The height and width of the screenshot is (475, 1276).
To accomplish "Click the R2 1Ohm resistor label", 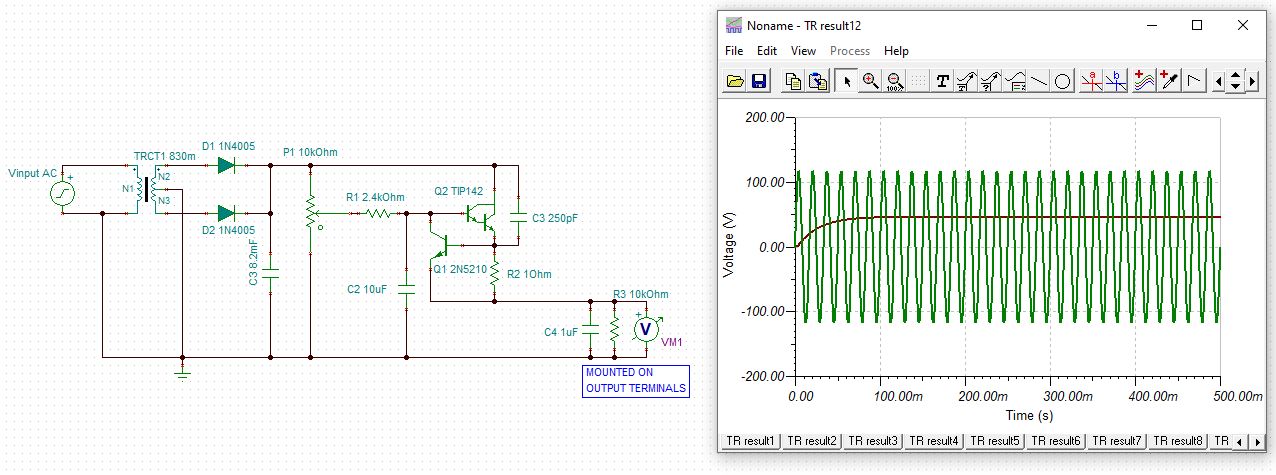I will pyautogui.click(x=529, y=273).
